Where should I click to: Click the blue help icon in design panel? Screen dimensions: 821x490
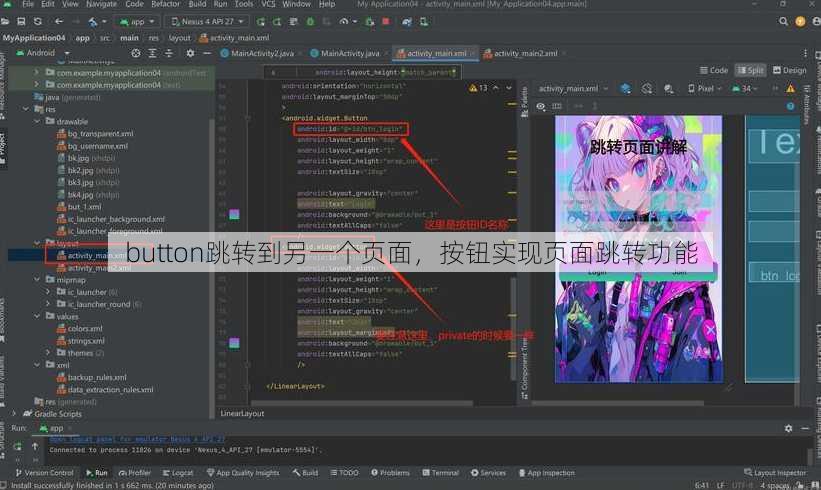coord(791,106)
